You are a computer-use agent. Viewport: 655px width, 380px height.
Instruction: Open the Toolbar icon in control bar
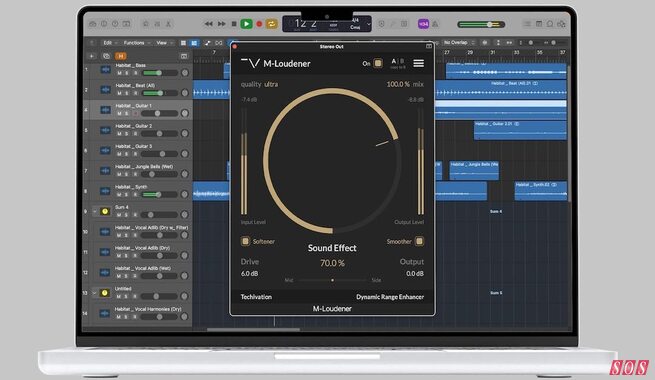click(x=126, y=24)
